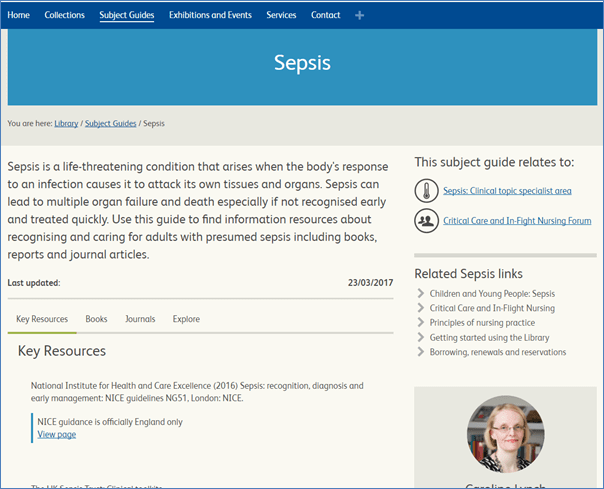604x489 pixels.
Task: Select the Key Resources tab
Action: pos(43,319)
